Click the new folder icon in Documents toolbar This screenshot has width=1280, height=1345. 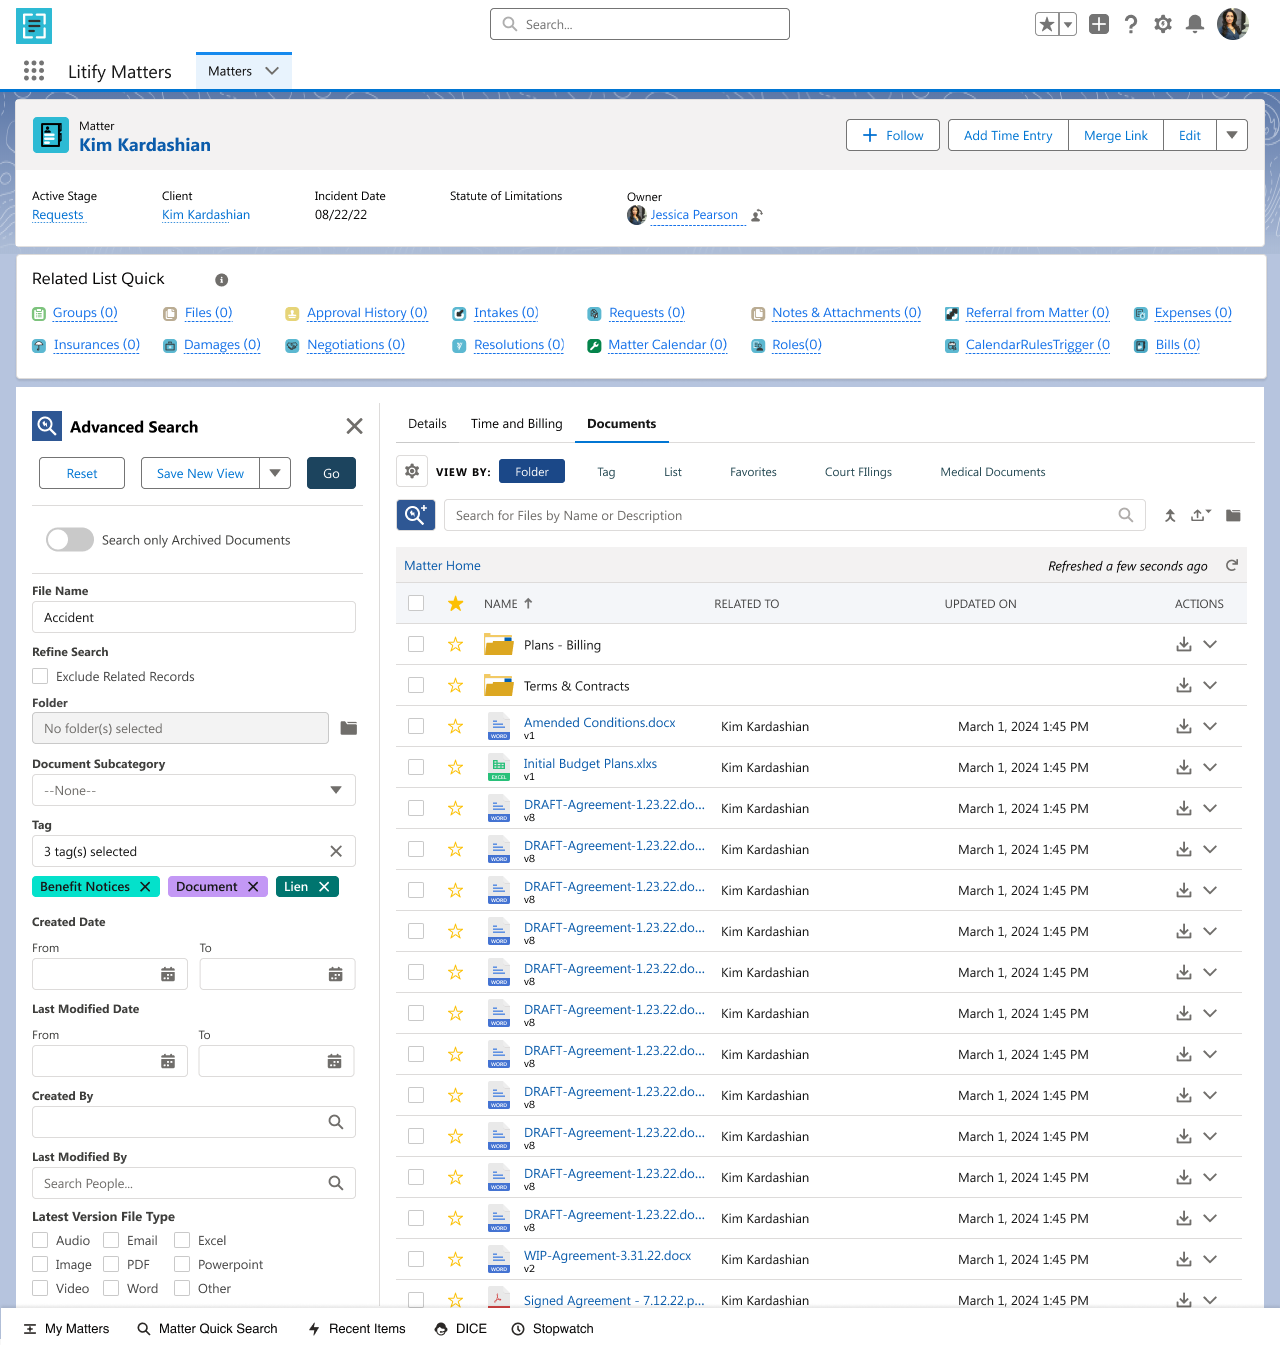point(1234,515)
